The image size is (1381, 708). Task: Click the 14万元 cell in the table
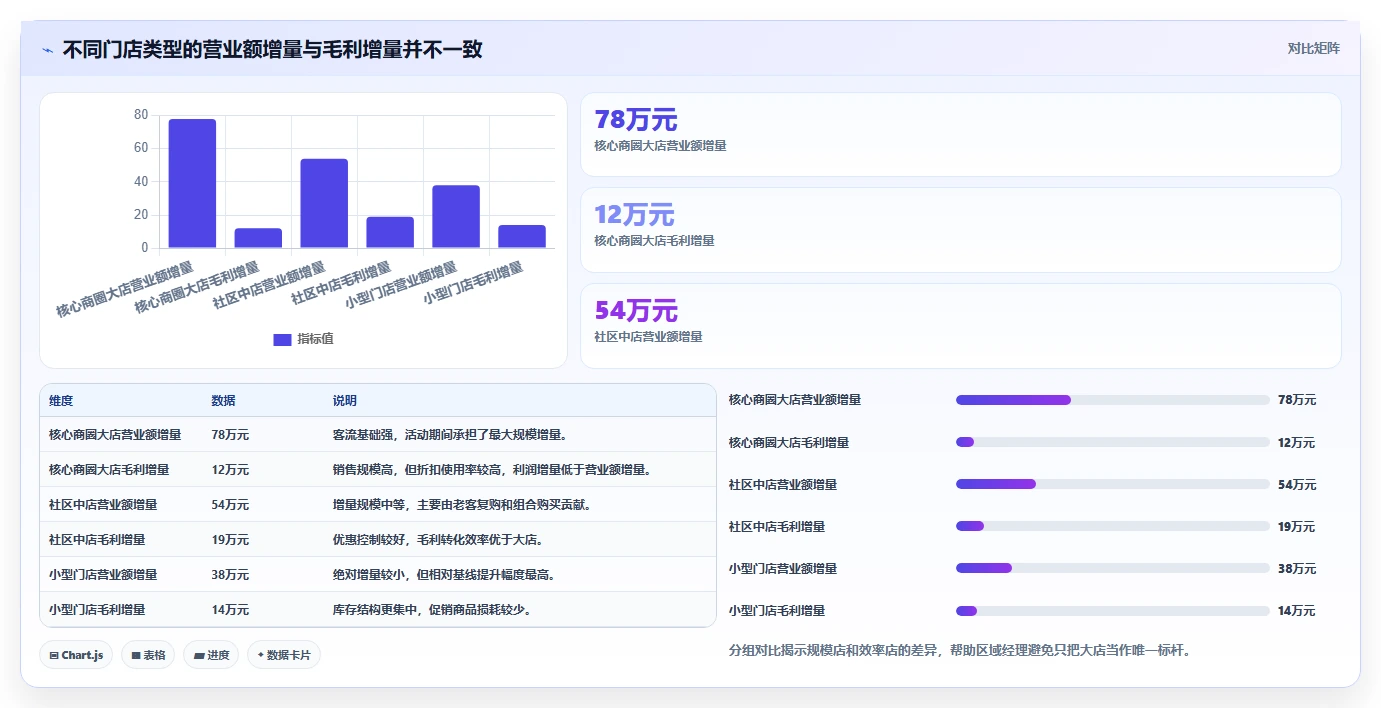coord(230,610)
